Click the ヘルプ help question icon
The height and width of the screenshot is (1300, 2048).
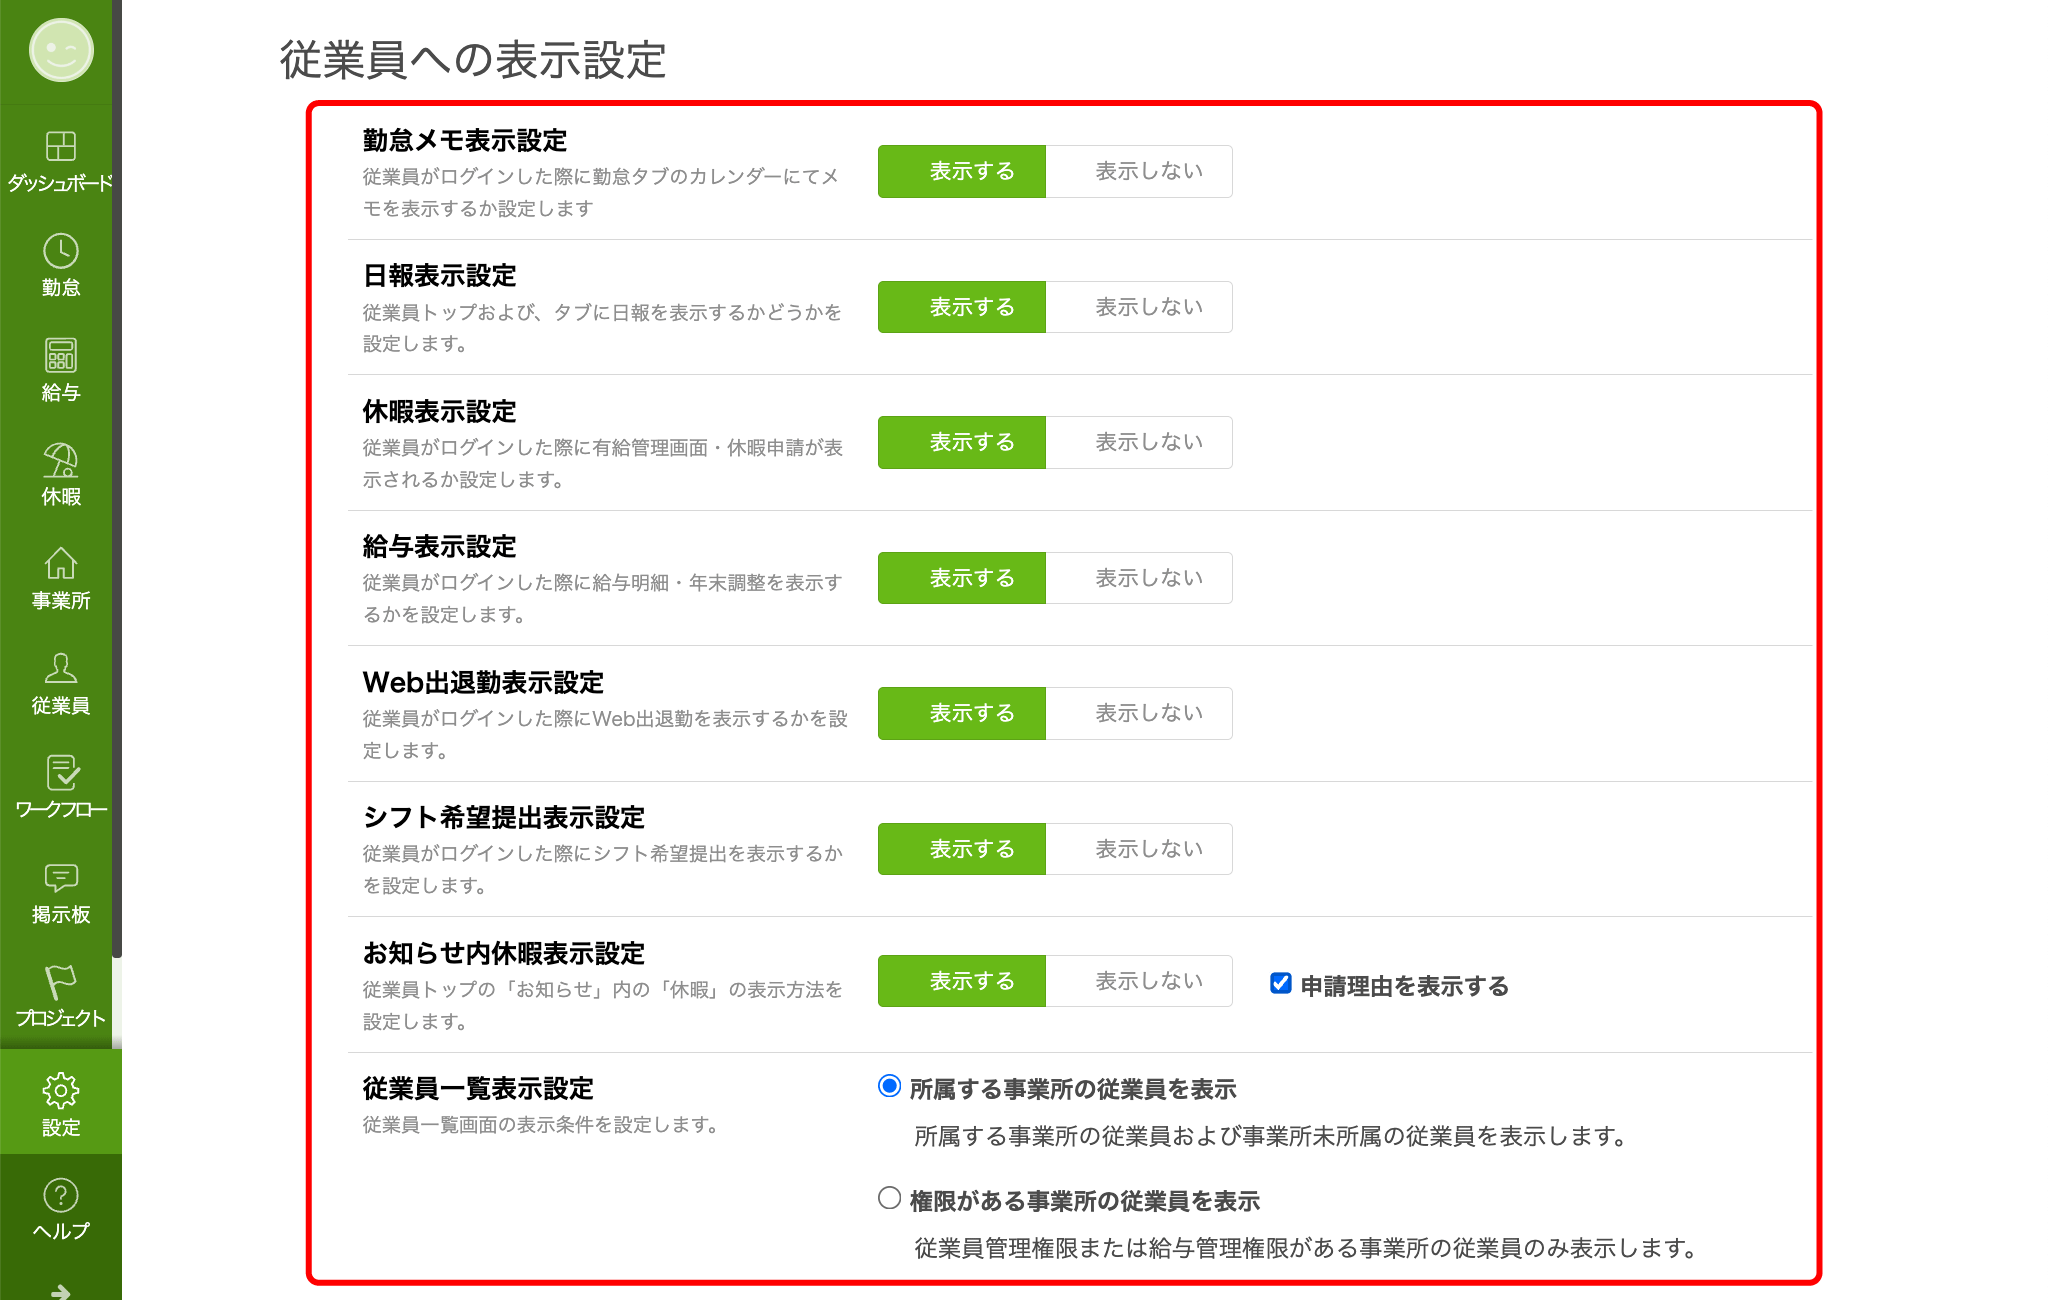60,1196
